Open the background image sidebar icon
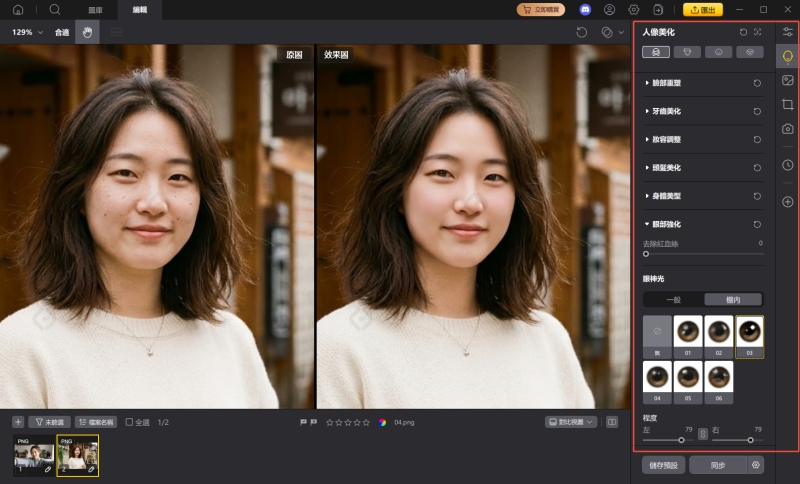 tap(788, 81)
